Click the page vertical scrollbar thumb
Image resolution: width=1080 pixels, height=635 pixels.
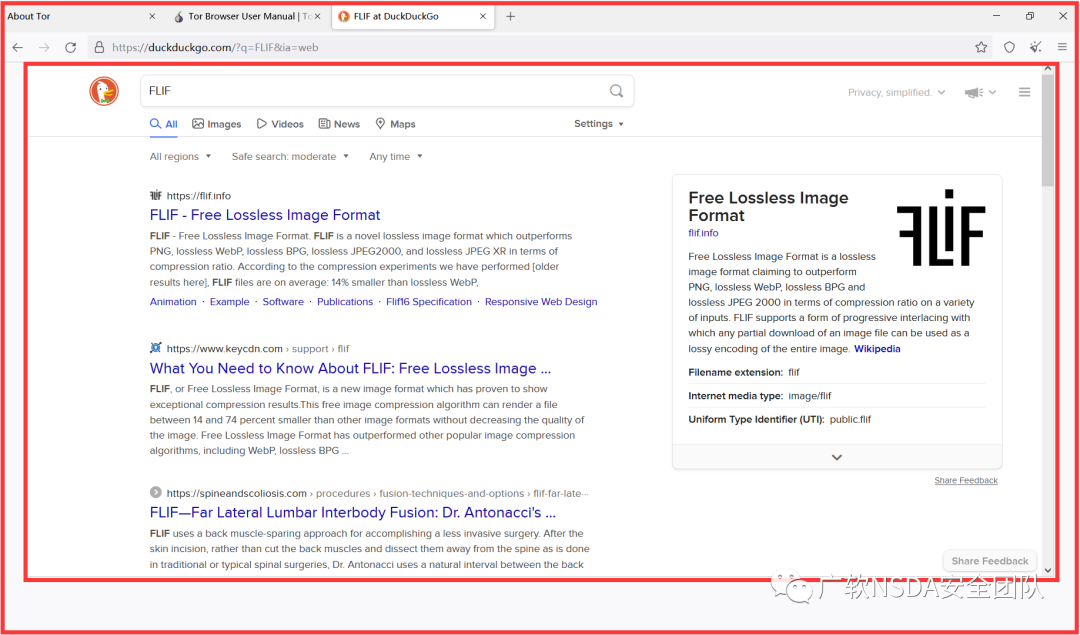(1048, 131)
